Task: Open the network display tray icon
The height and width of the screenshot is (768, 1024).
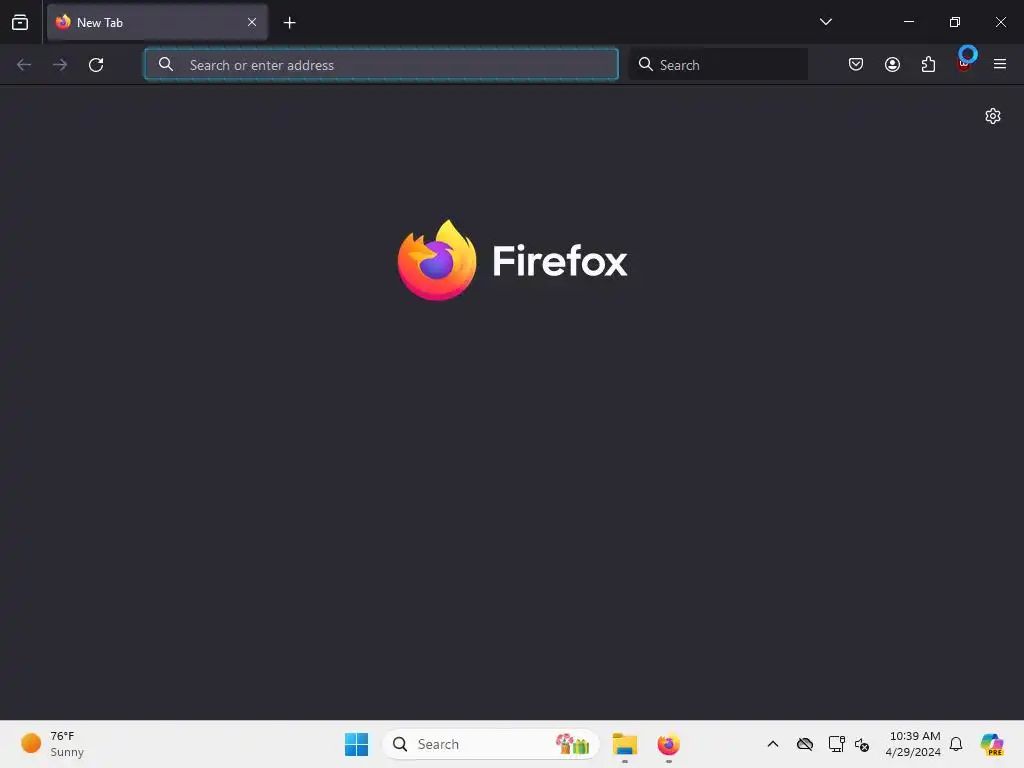Action: [837, 744]
